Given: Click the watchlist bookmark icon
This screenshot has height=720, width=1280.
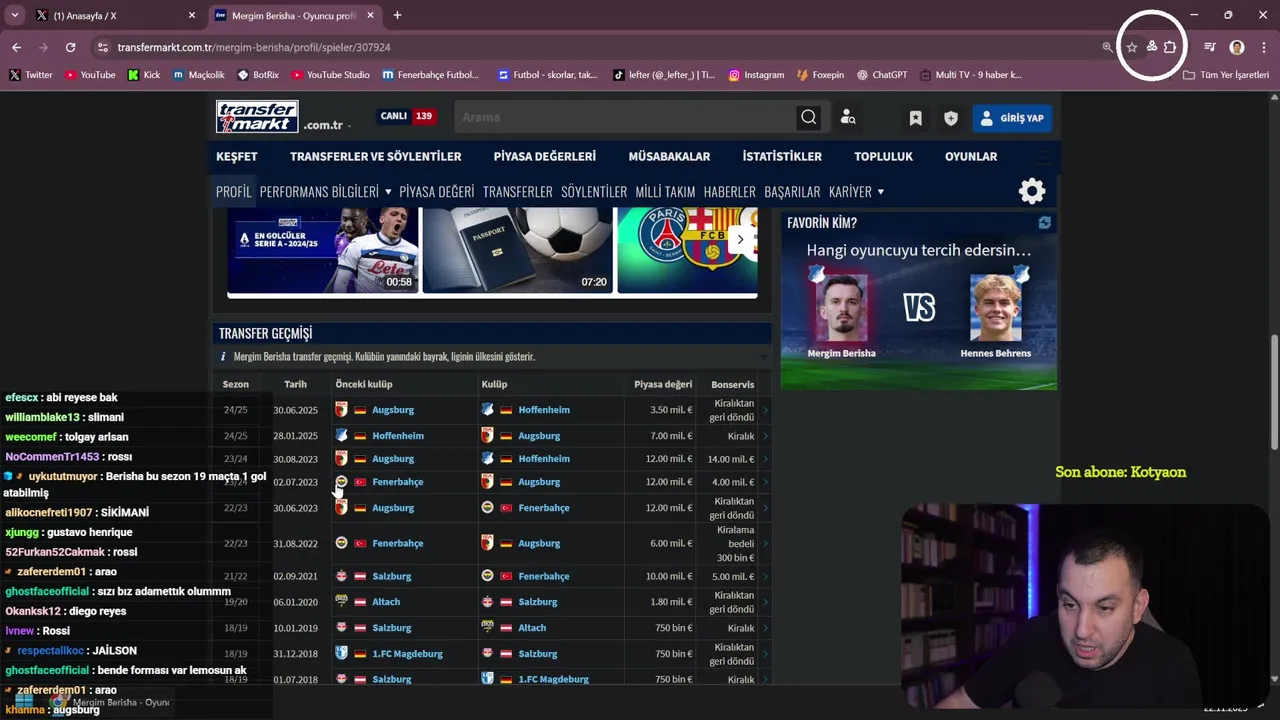Looking at the screenshot, I should pos(915,118).
